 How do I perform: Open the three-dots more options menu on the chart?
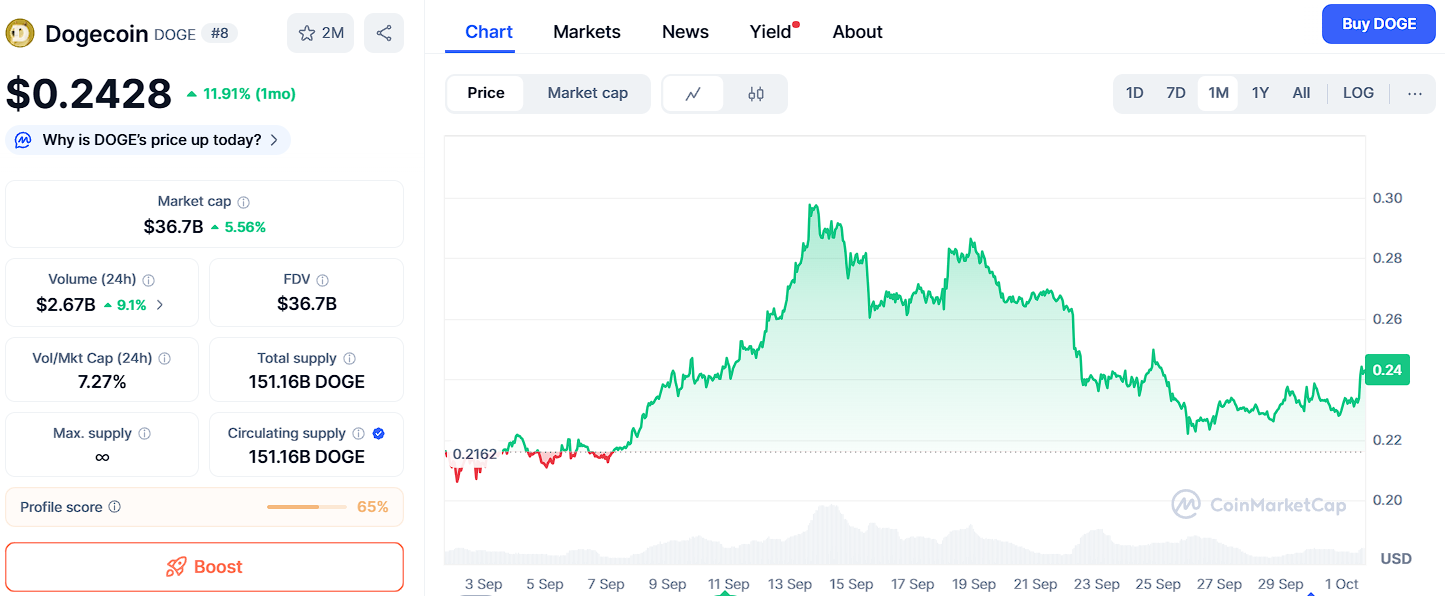click(x=1414, y=93)
